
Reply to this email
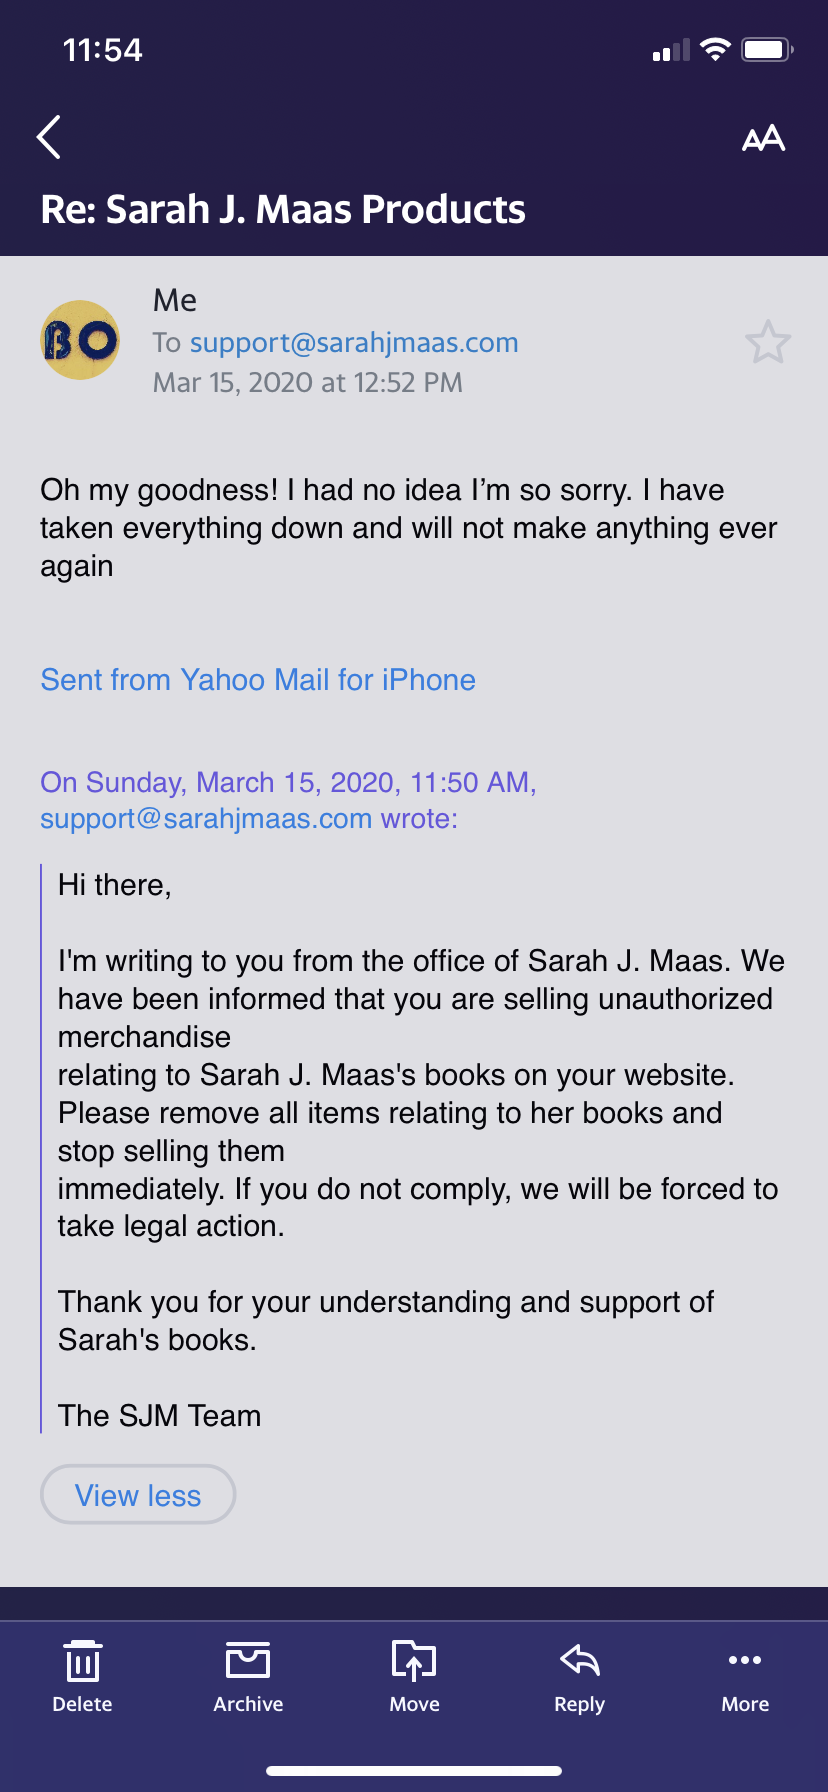coord(580,1677)
